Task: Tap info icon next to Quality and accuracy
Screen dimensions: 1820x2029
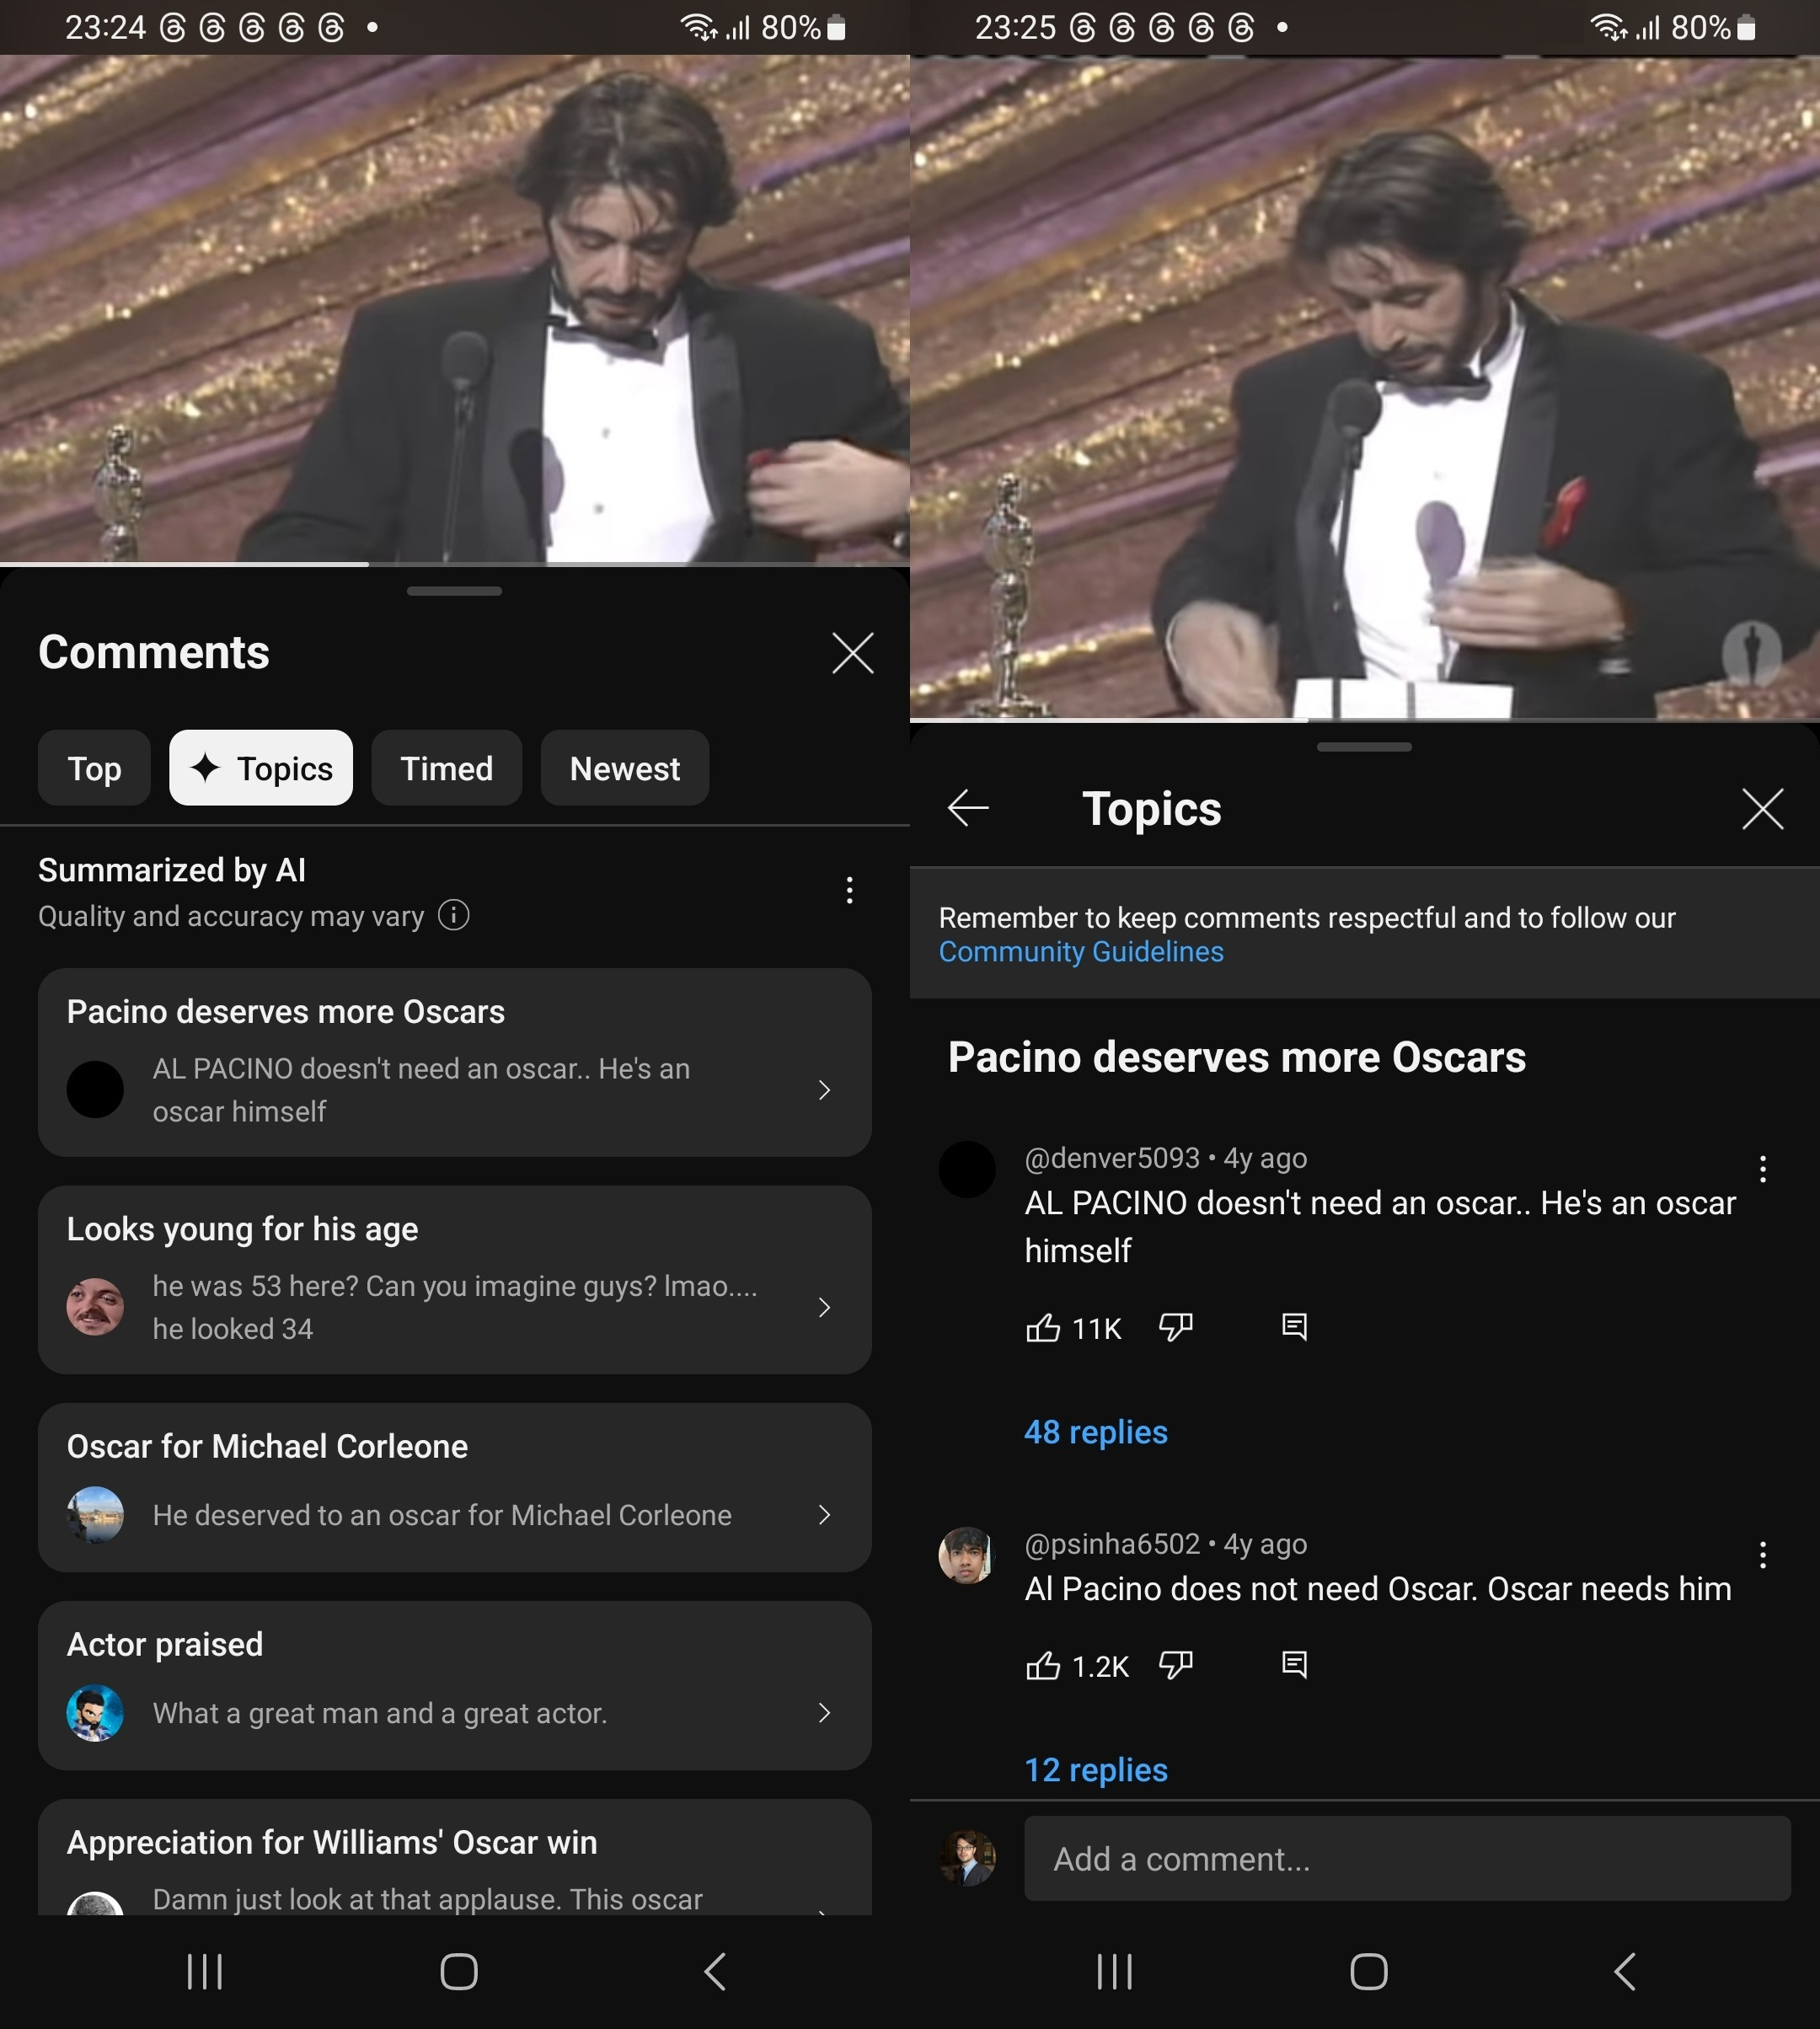Action: (x=454, y=916)
